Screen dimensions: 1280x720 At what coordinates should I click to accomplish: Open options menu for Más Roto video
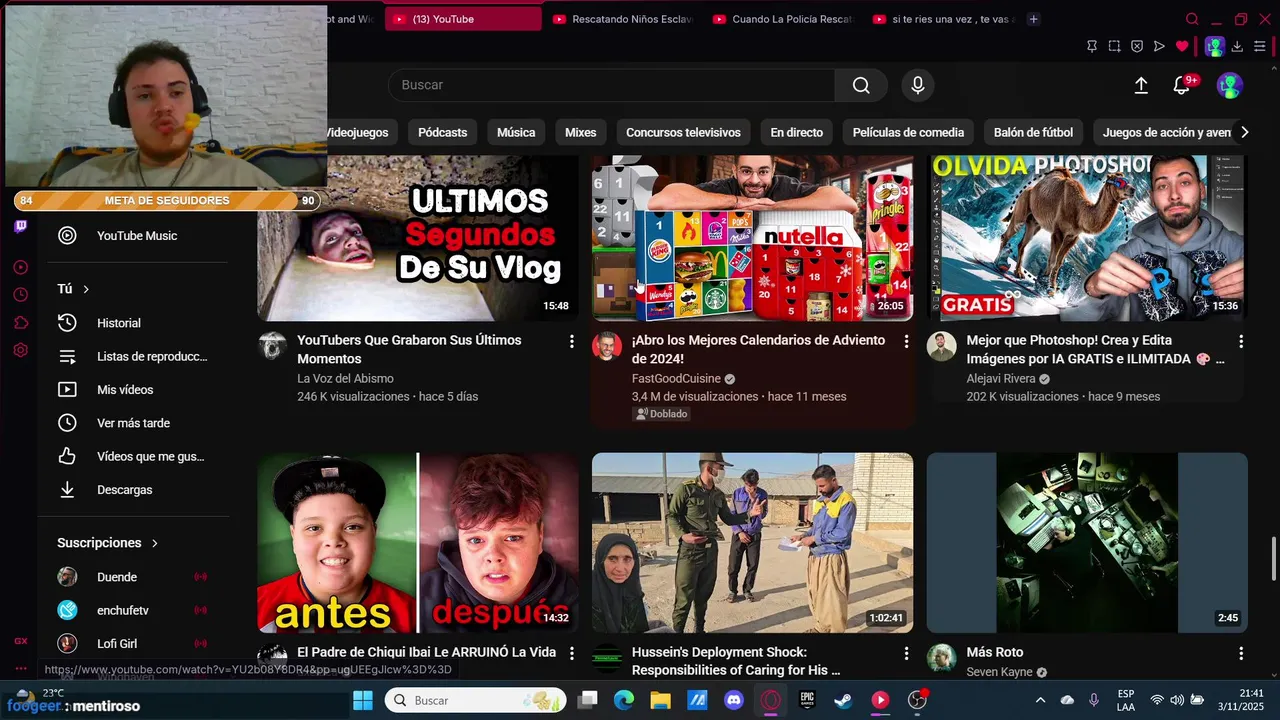(x=1241, y=653)
